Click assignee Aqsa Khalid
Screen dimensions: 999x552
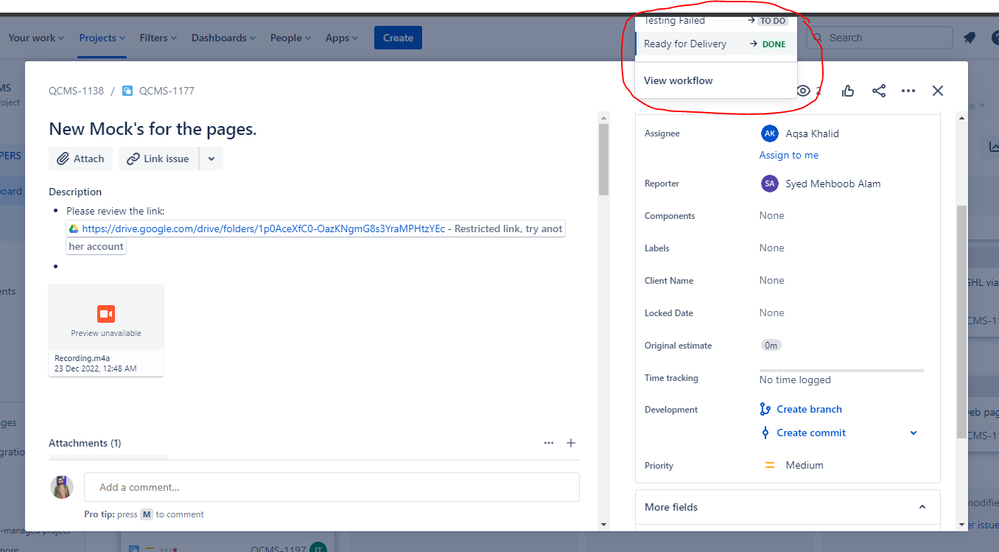click(x=800, y=133)
